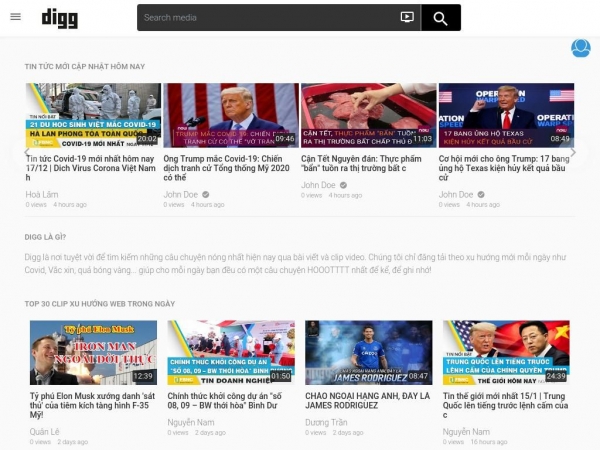Open title 'Chính thức khởi công dự án'
The height and width of the screenshot is (450, 600).
[x=224, y=401]
